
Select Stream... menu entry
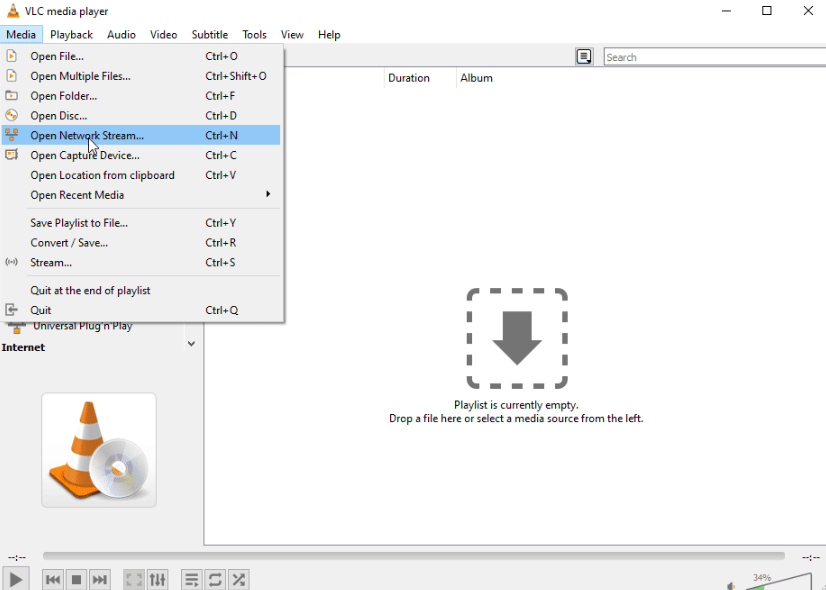coord(141,262)
